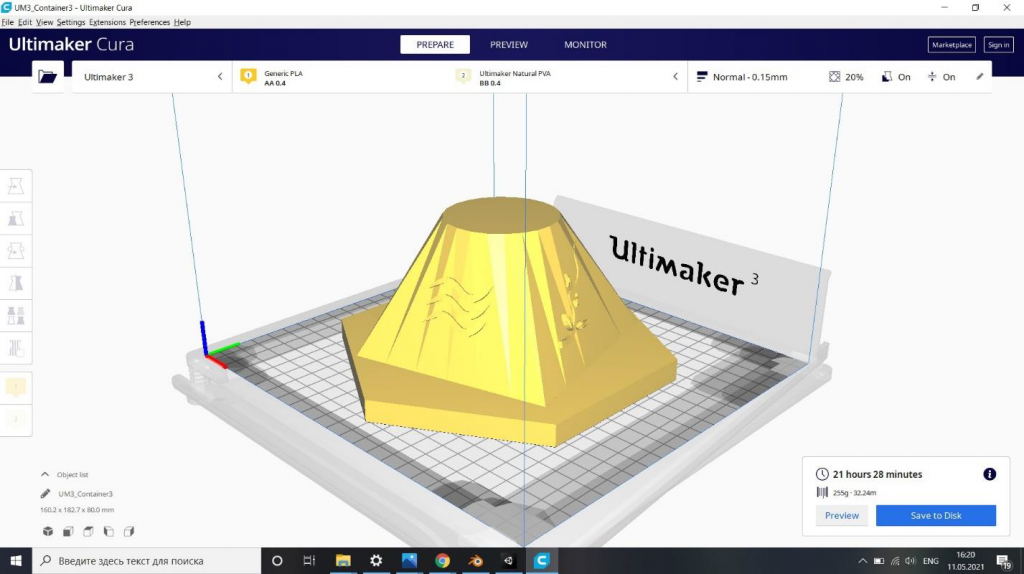The width and height of the screenshot is (1024, 574).
Task: Open Windows Settings gear in taskbar
Action: (376, 560)
